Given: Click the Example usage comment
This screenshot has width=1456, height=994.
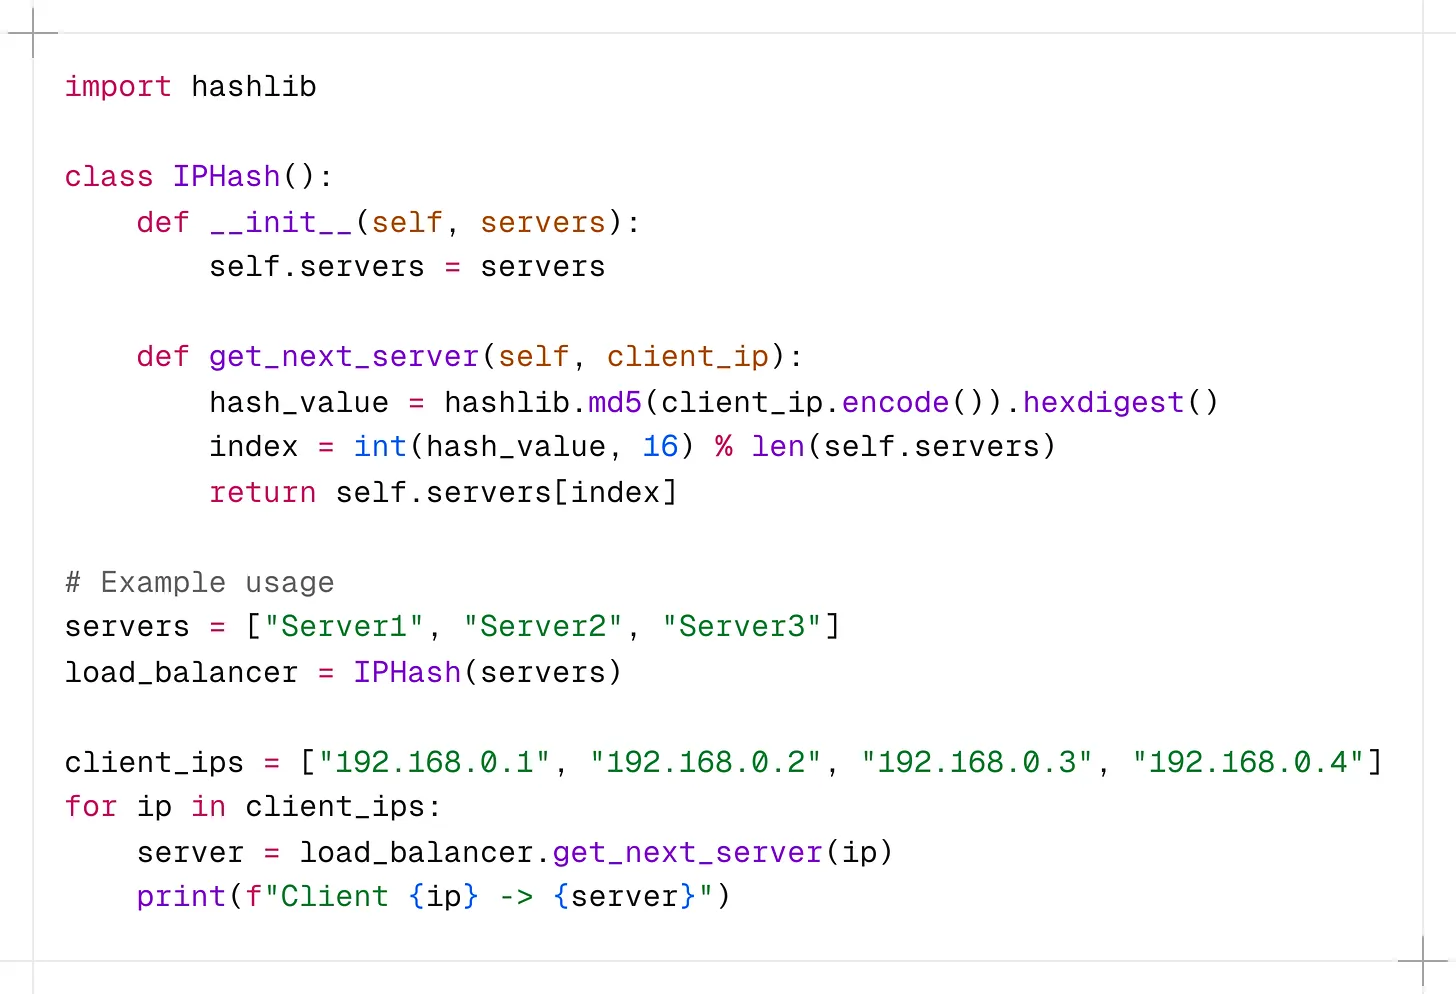Looking at the screenshot, I should pyautogui.click(x=200, y=582).
